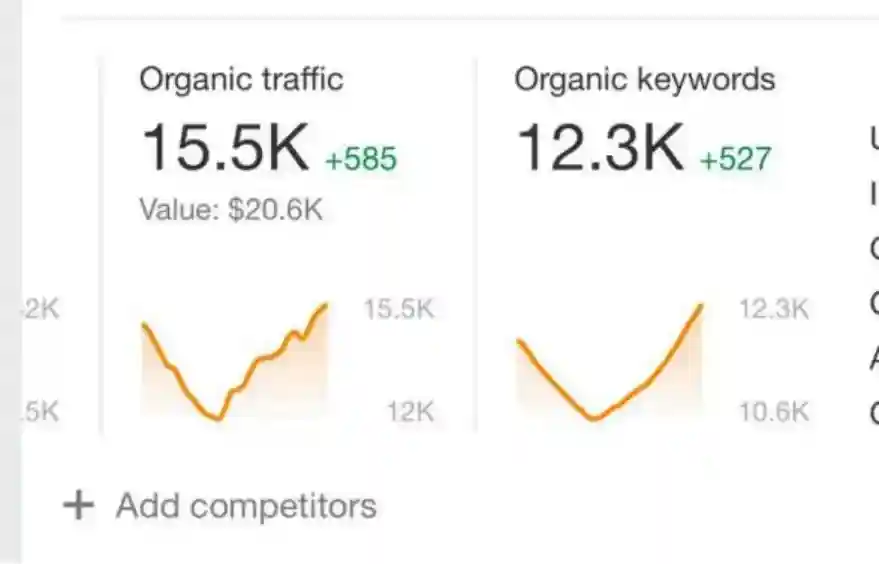The height and width of the screenshot is (564, 879).
Task: Open the Organic traffic trend chart
Action: point(235,365)
